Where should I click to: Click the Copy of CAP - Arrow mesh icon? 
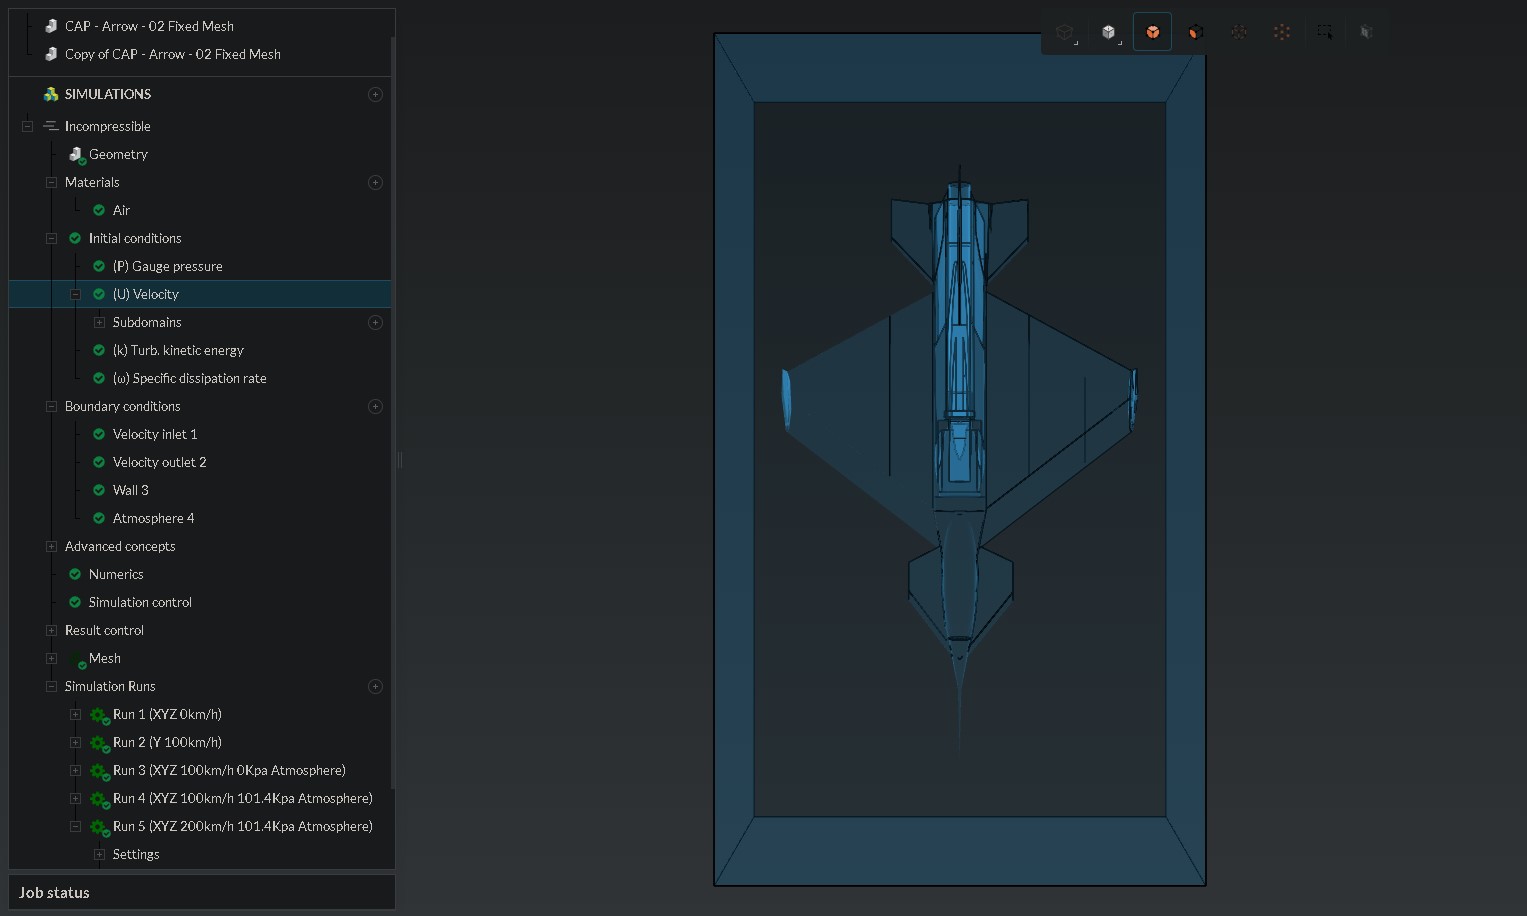(x=51, y=54)
